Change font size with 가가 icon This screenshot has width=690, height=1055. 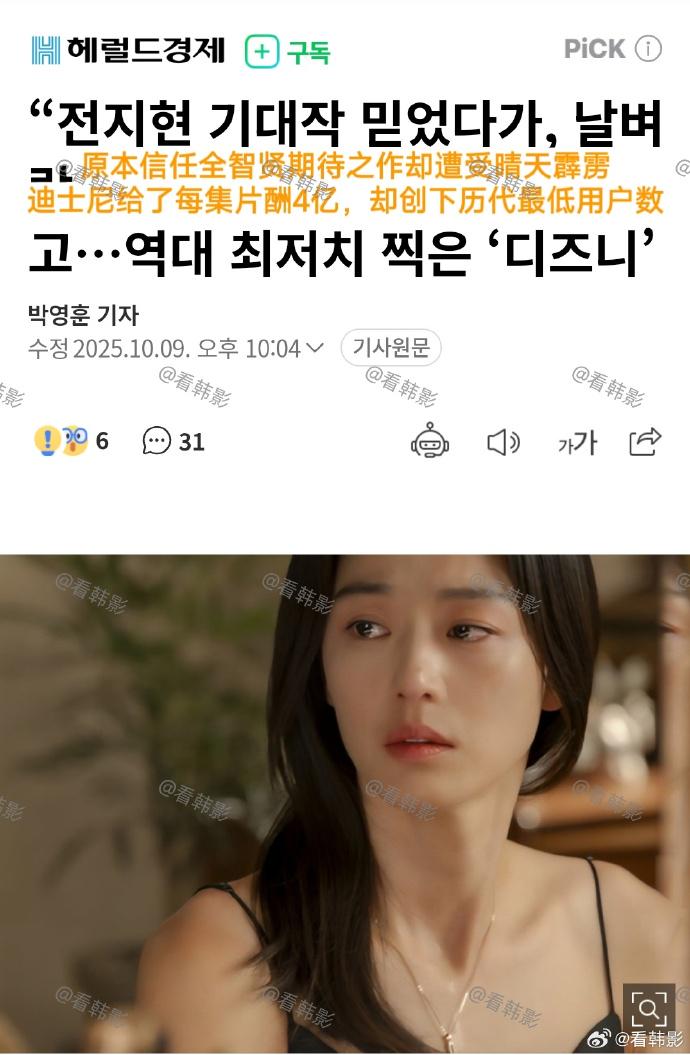click(x=577, y=443)
